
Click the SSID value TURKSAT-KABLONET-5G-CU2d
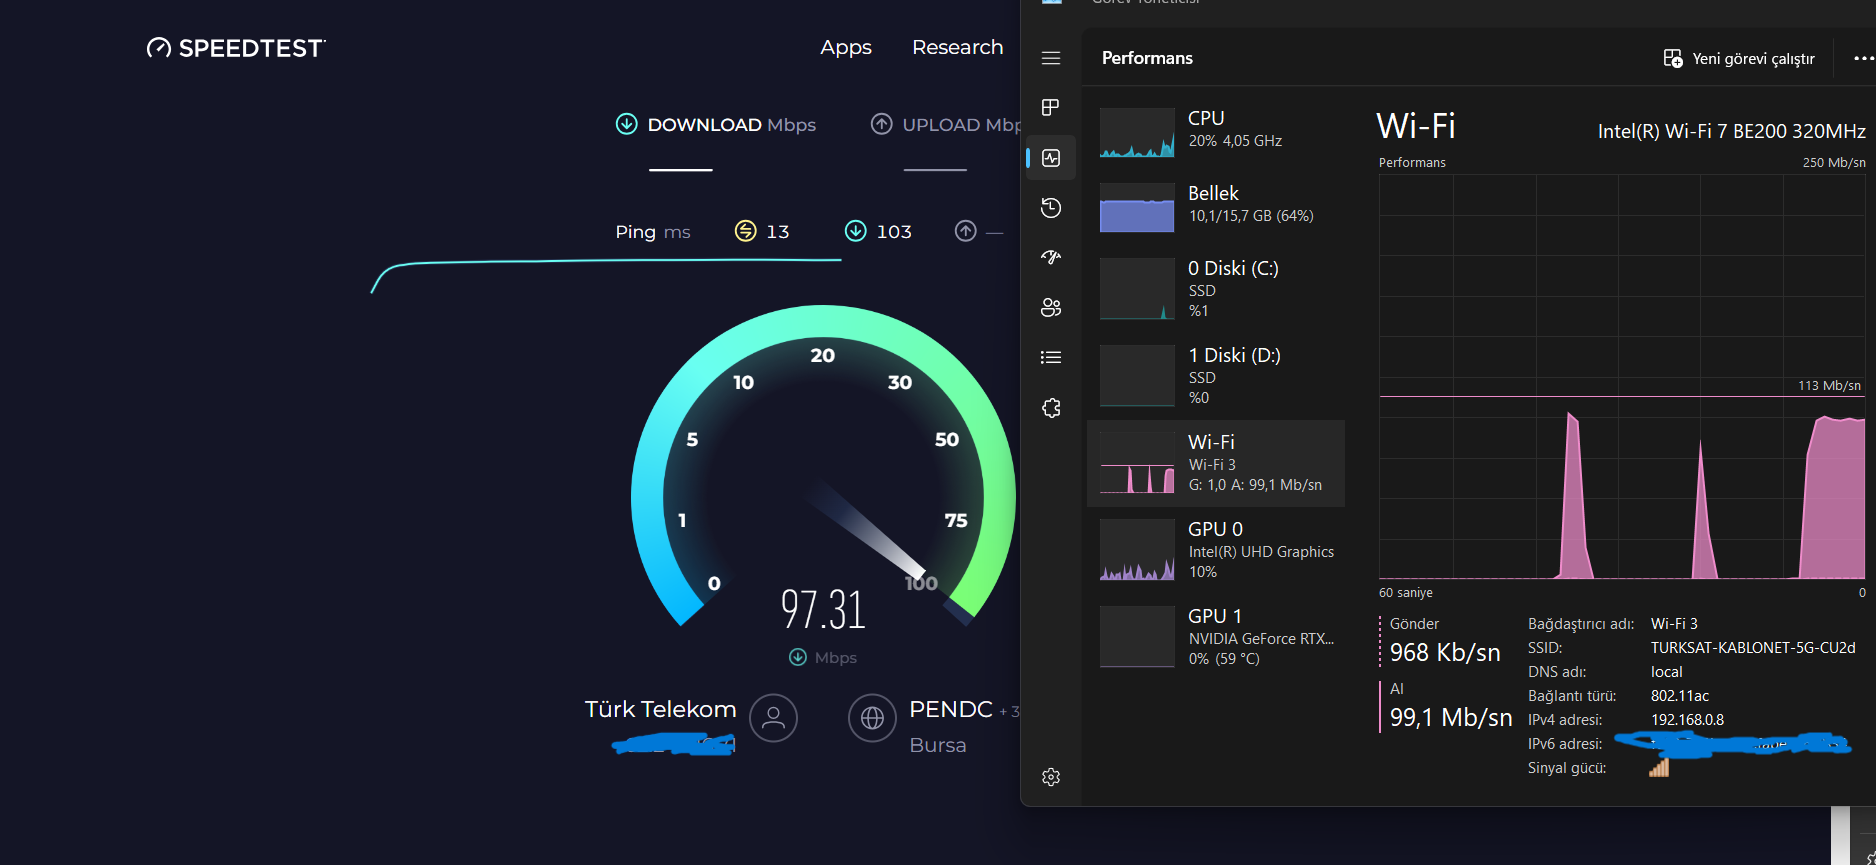point(1753,648)
